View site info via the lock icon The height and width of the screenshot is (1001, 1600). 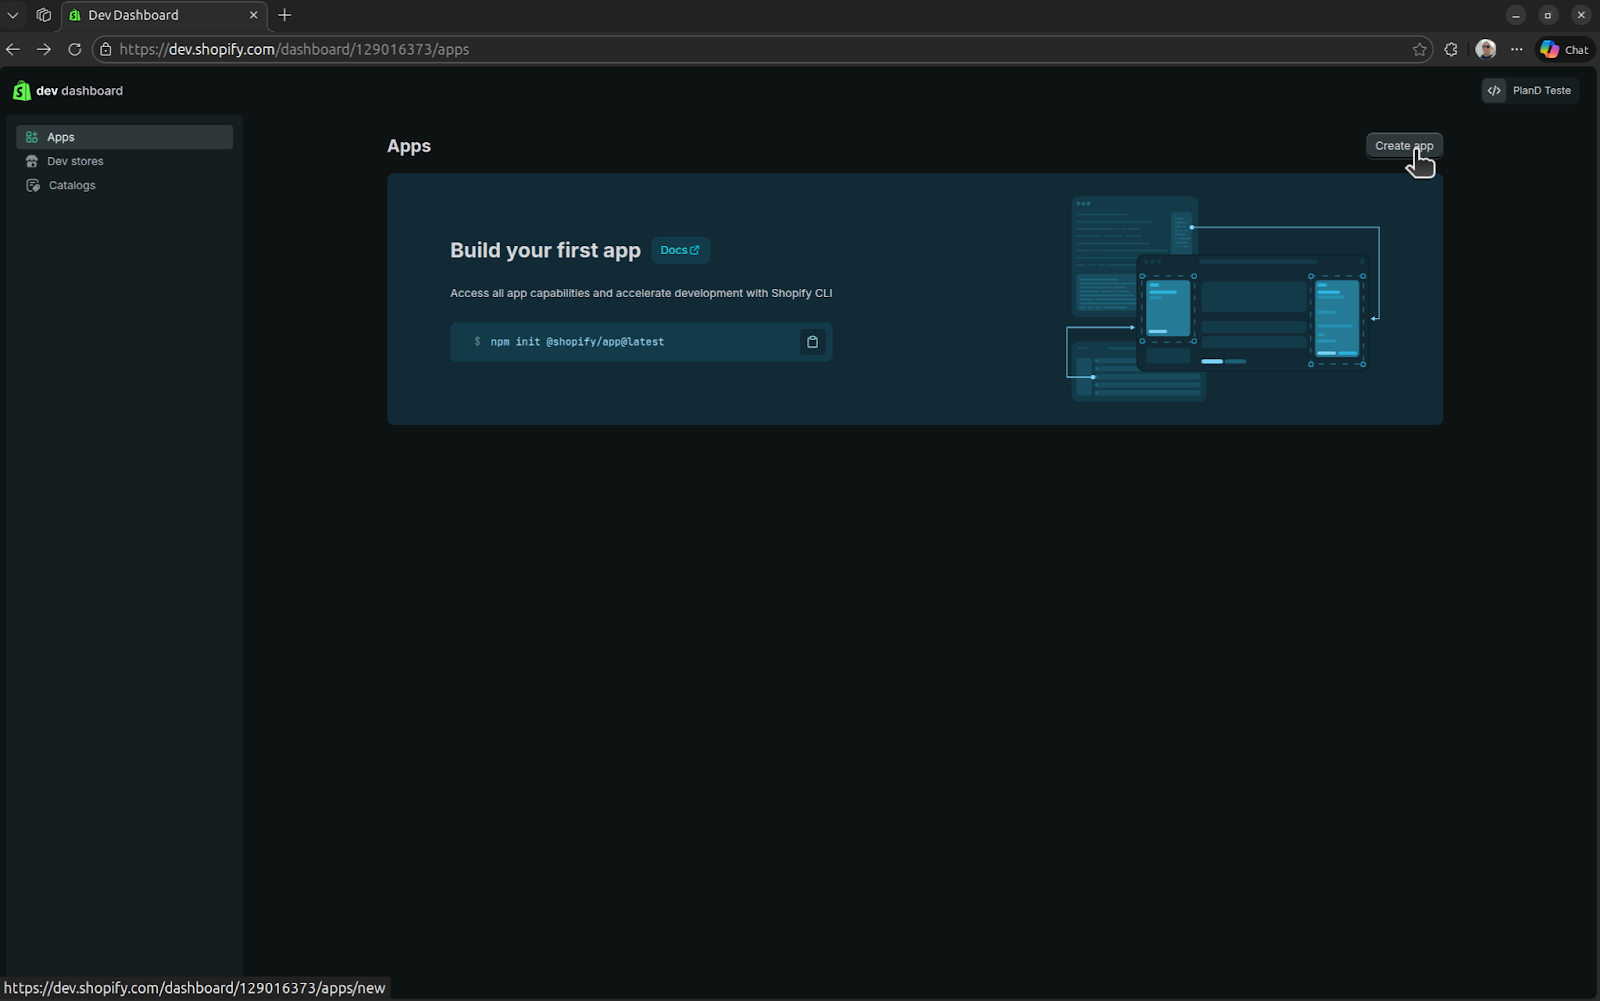[x=106, y=49]
